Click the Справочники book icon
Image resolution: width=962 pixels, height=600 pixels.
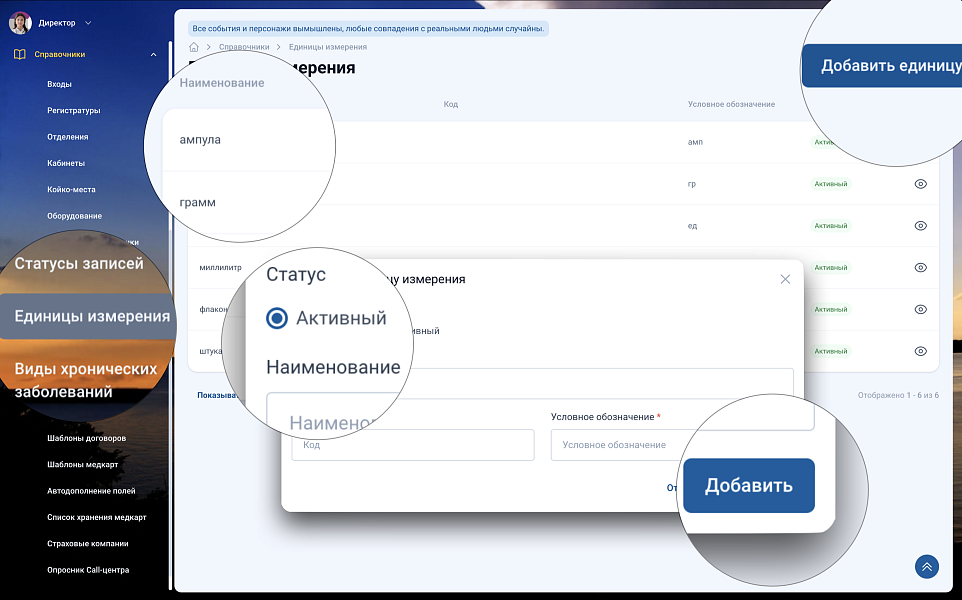20,55
